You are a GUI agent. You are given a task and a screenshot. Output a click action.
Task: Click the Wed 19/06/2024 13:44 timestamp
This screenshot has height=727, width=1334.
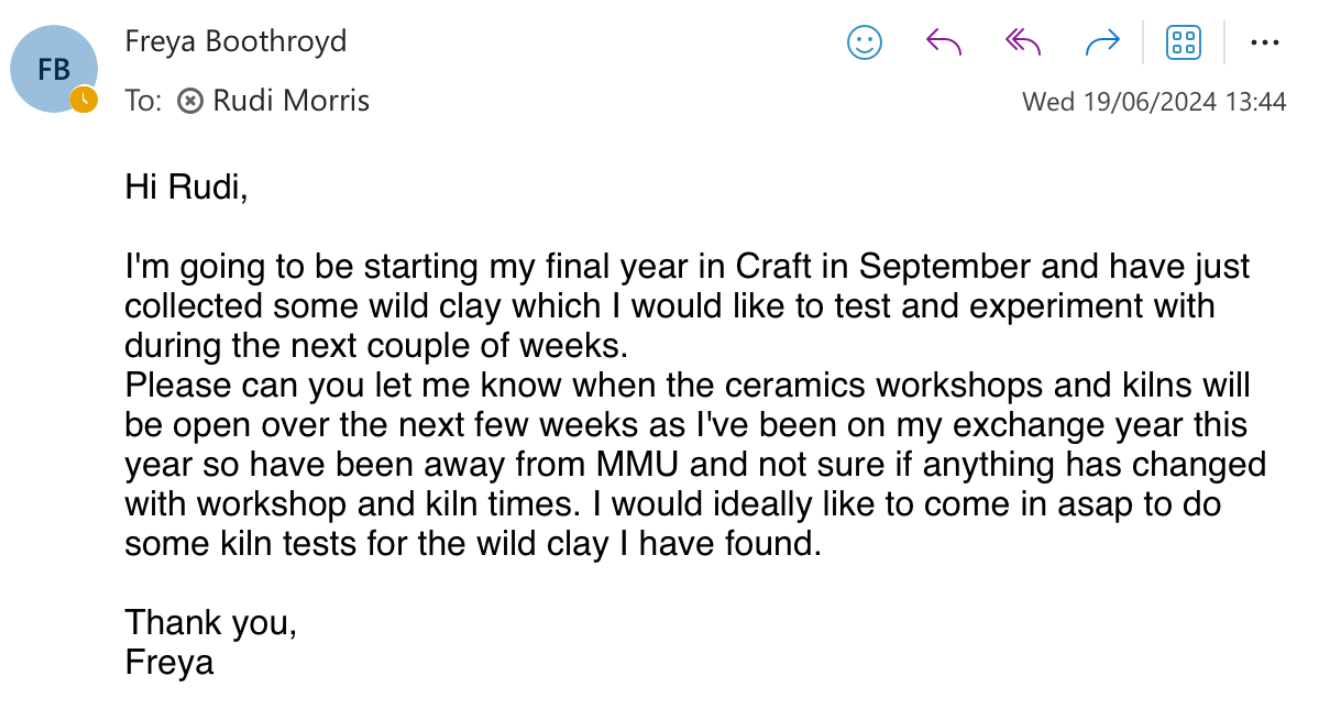click(1154, 101)
